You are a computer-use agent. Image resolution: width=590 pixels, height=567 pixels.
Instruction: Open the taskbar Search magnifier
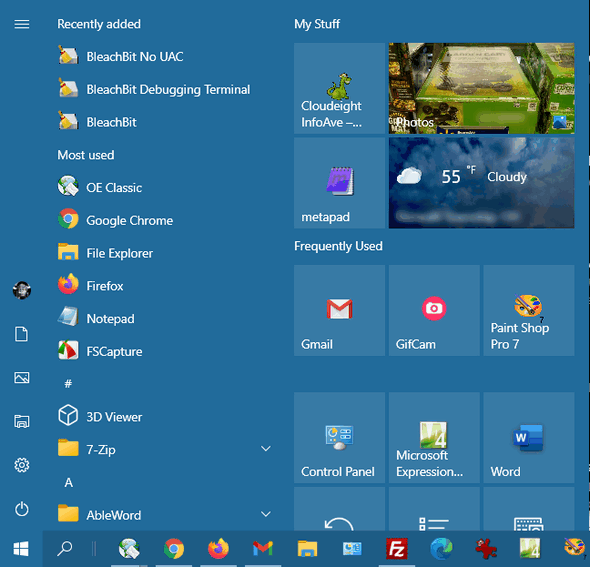65,549
